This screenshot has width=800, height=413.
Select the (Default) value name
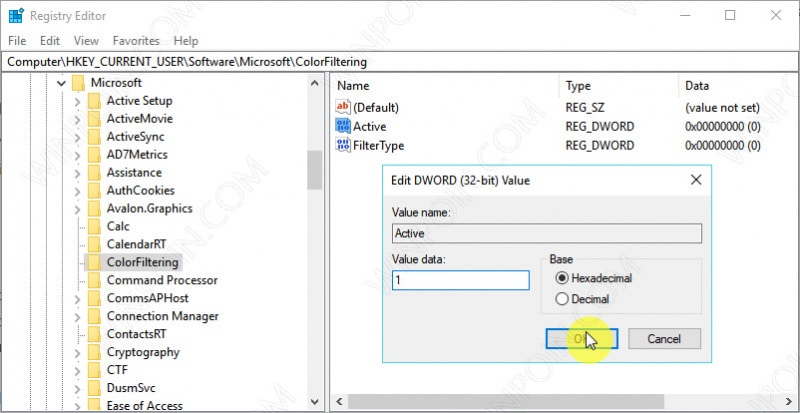tap(376, 108)
